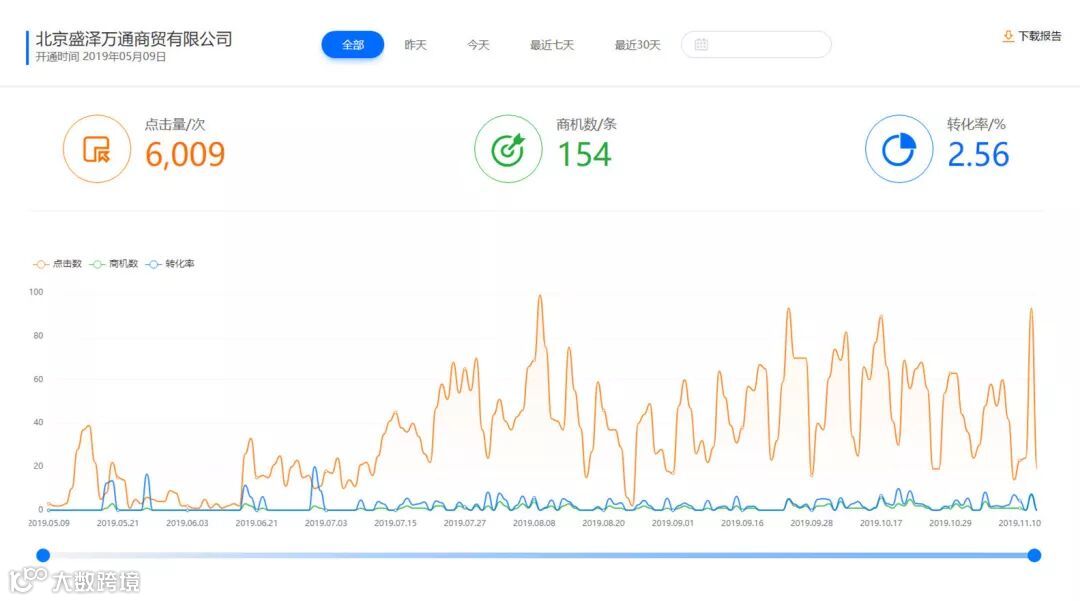Click the 2019.11.10 x-axis date label

click(1019, 523)
